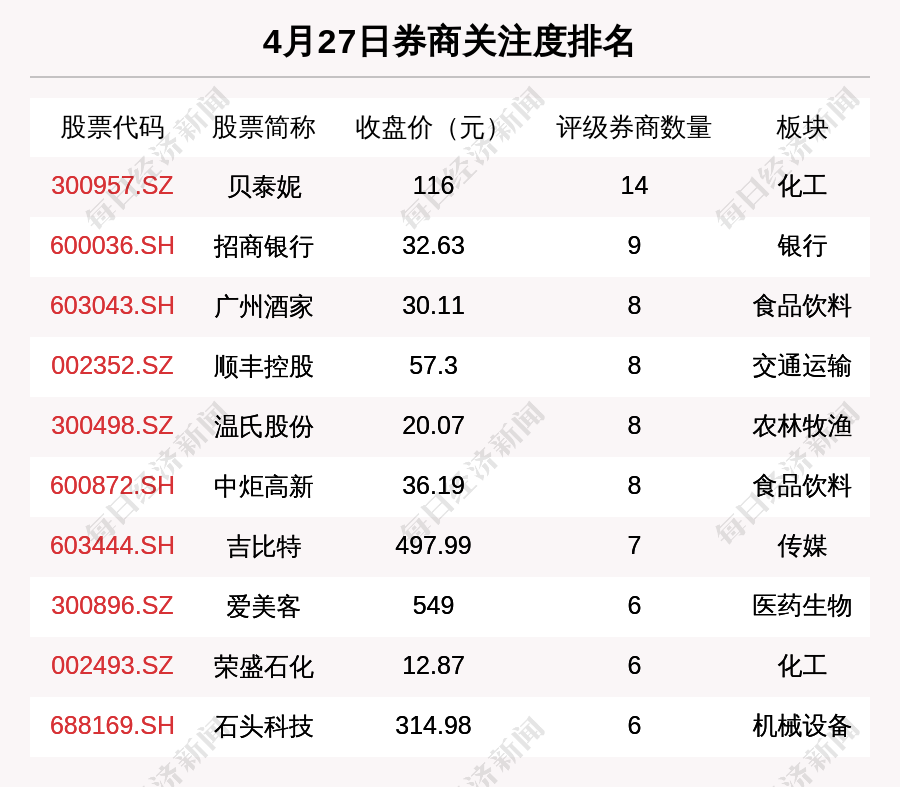The height and width of the screenshot is (787, 900).
Task: Click stock code 600036.SH
Action: [x=112, y=246]
